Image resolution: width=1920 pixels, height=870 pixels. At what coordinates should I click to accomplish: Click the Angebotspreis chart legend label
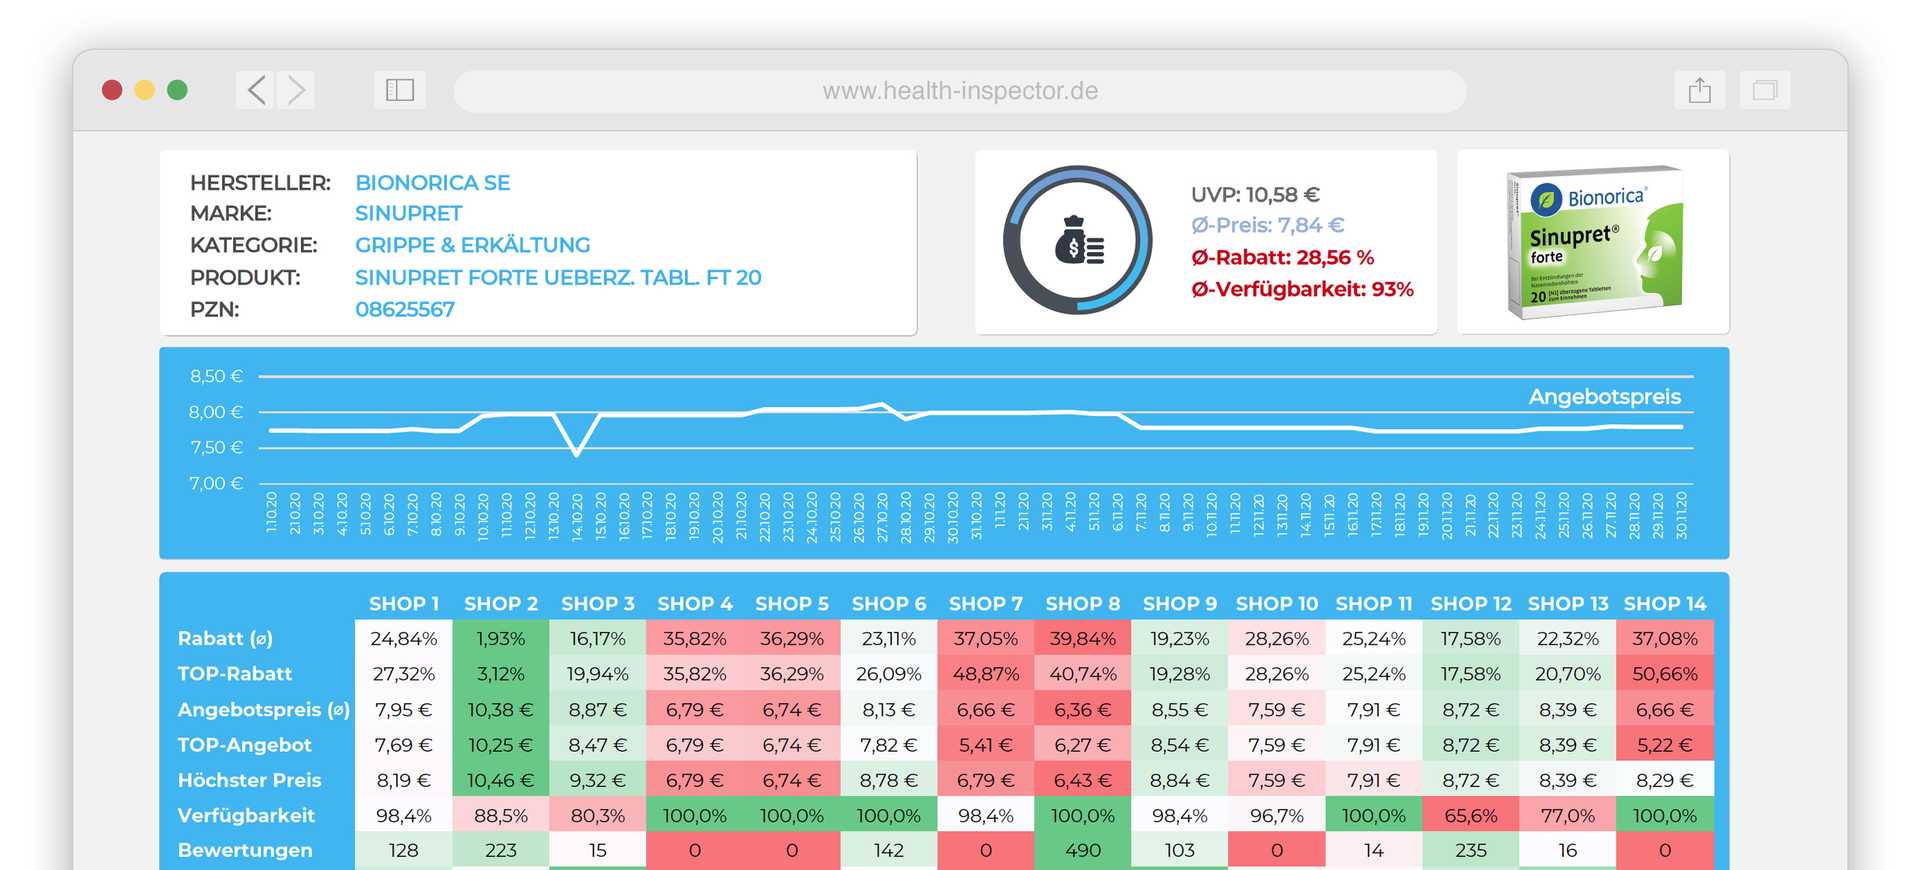[1604, 397]
